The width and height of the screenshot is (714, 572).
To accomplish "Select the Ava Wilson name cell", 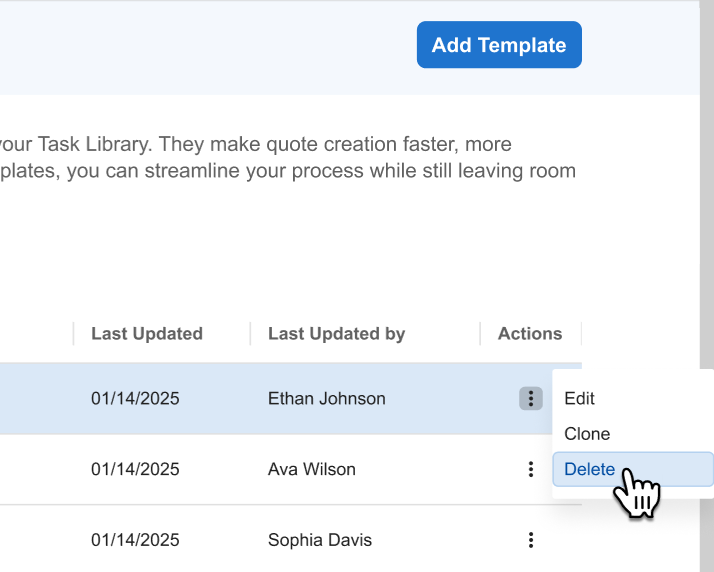I will tap(311, 469).
